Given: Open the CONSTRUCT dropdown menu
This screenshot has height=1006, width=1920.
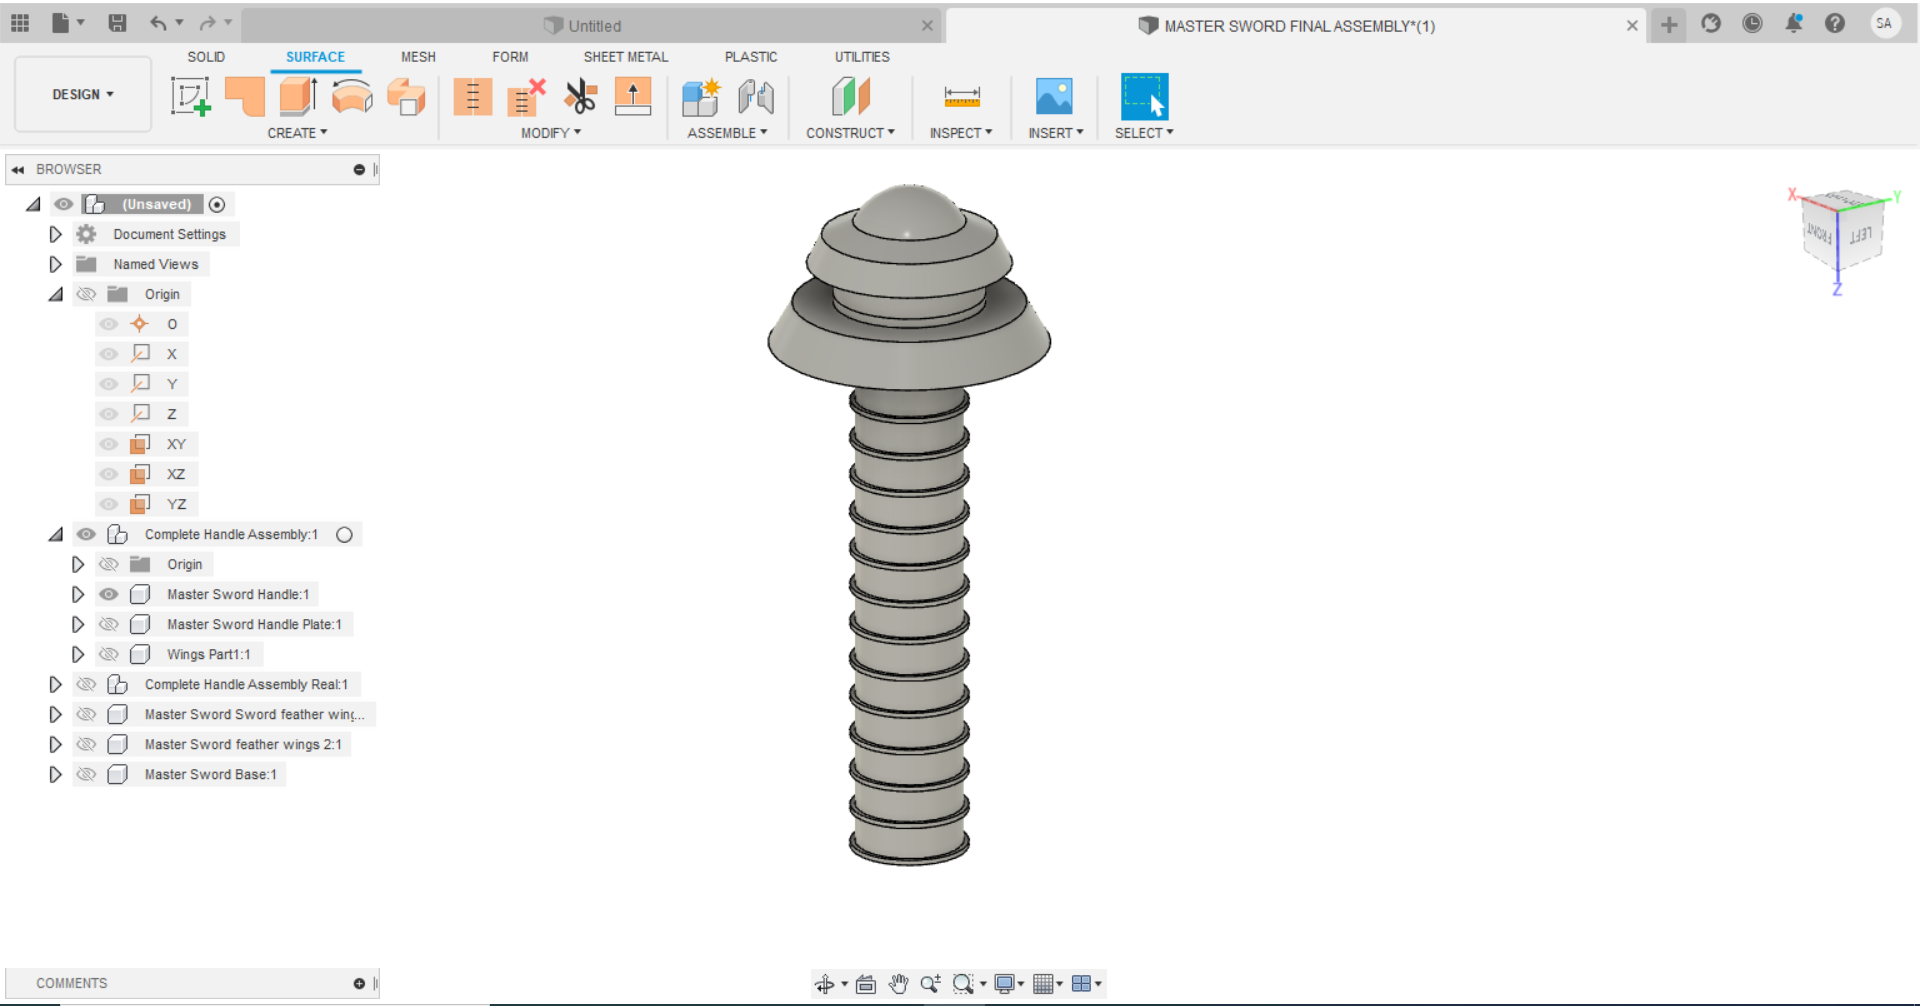Looking at the screenshot, I should tap(850, 133).
